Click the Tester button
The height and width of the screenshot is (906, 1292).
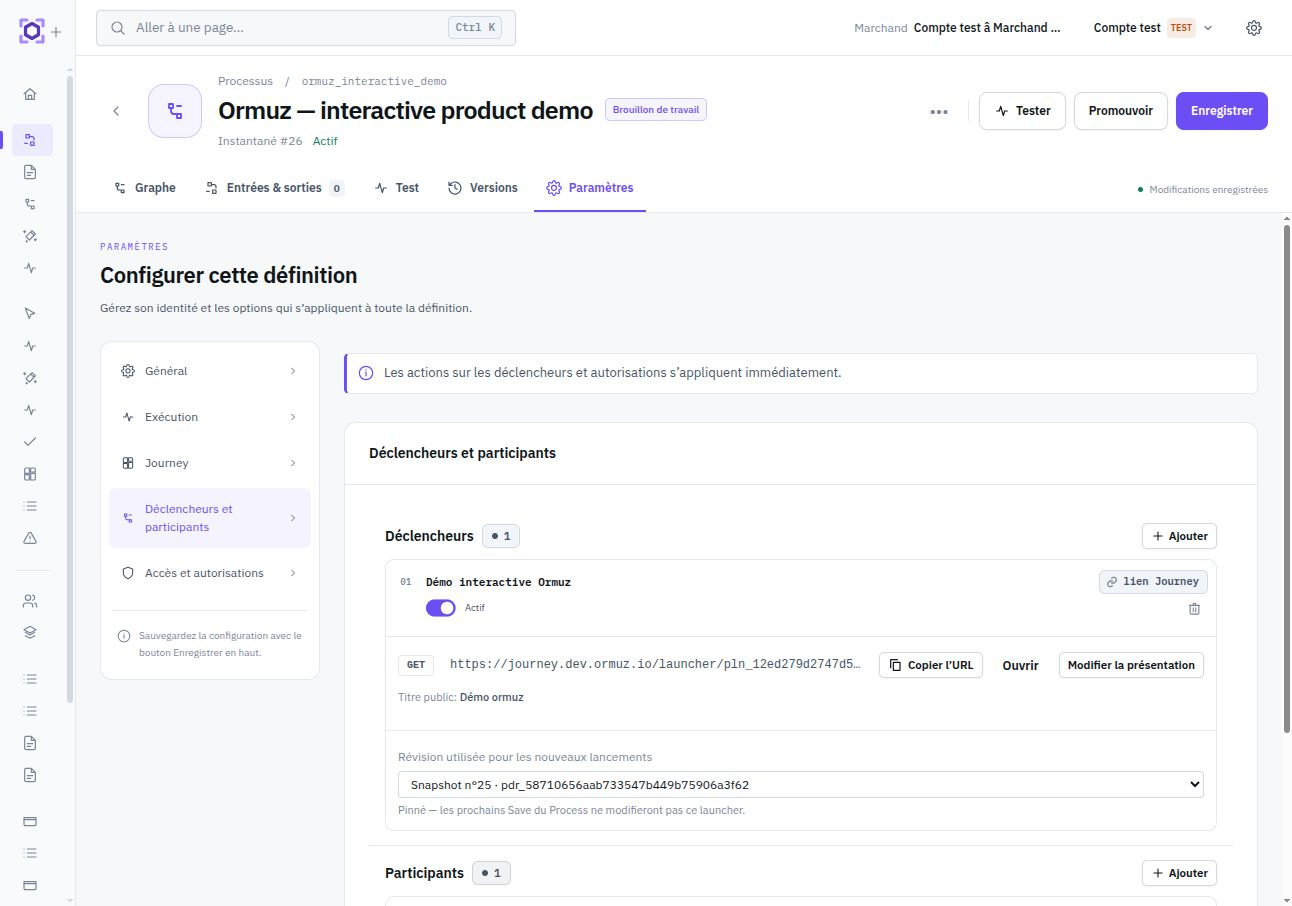pyautogui.click(x=1022, y=111)
